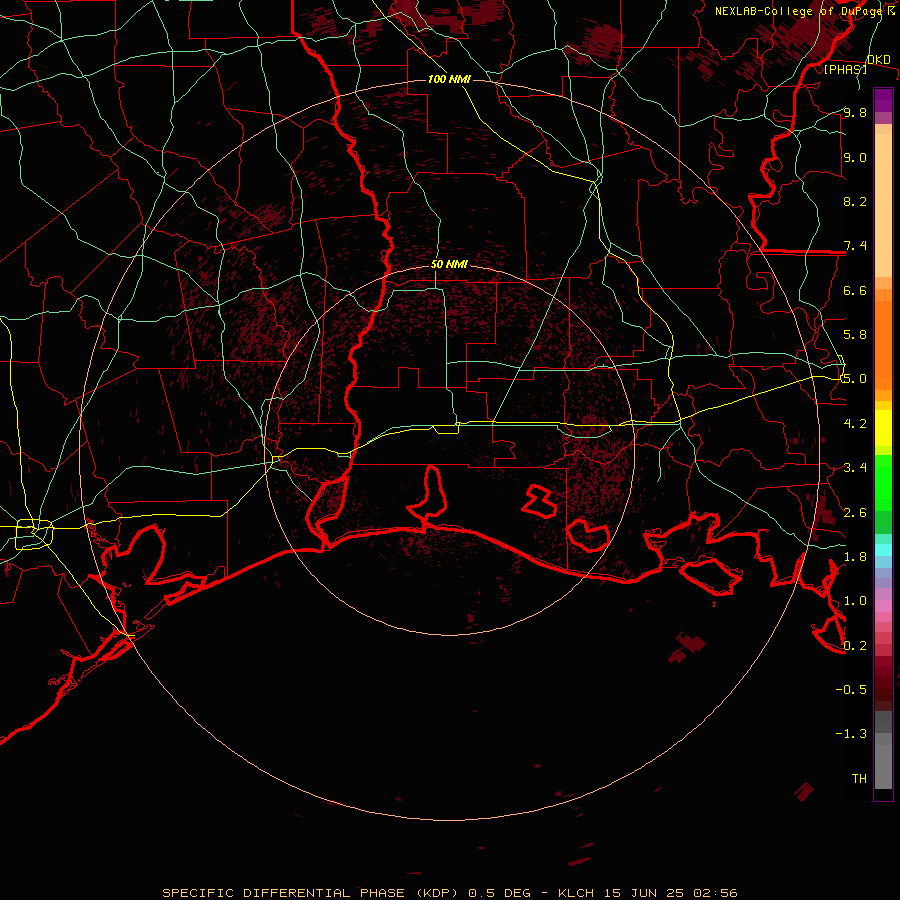Click the yellow band on the color bar

[x=883, y=428]
